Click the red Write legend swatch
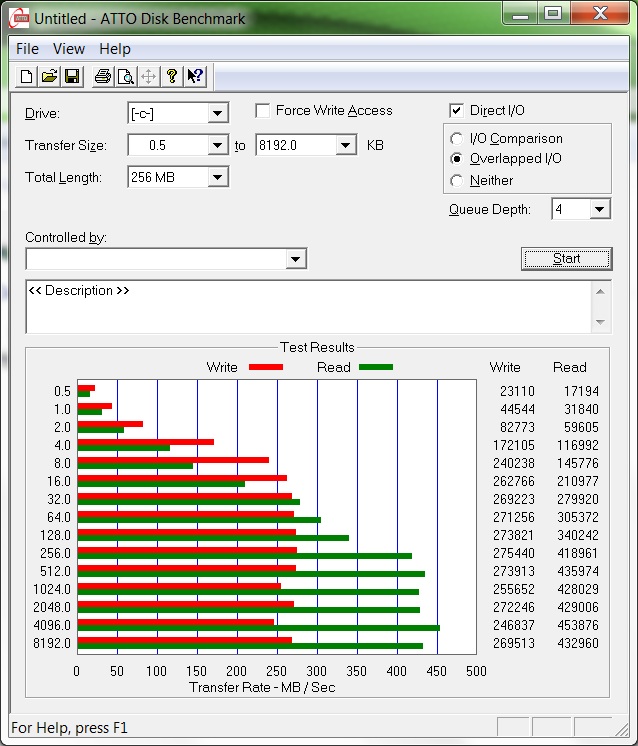The width and height of the screenshot is (638, 746). click(266, 367)
